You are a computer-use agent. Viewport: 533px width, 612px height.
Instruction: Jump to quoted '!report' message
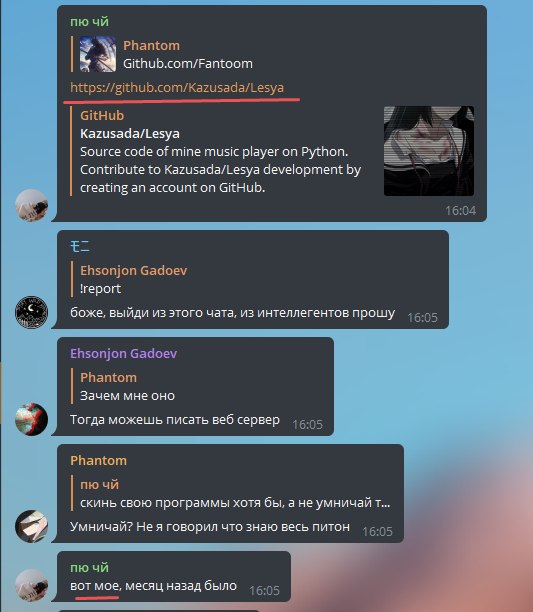133,279
